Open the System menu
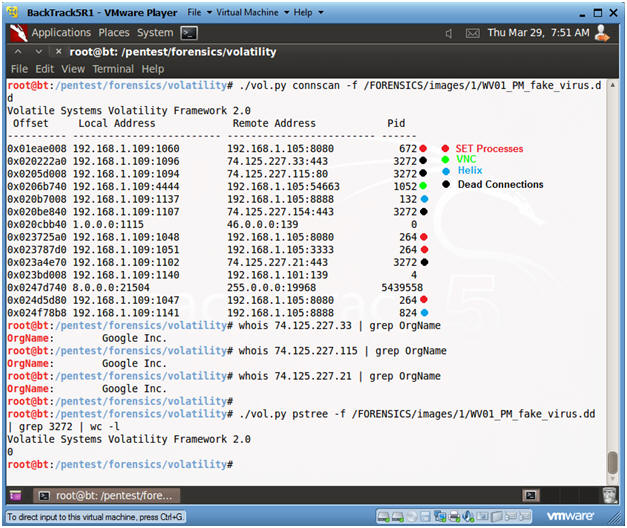Image resolution: width=627 pixels, height=528 pixels. point(155,33)
